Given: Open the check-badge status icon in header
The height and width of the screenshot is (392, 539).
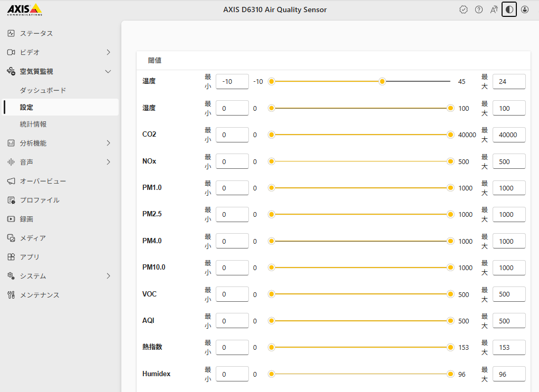Looking at the screenshot, I should coord(463,10).
